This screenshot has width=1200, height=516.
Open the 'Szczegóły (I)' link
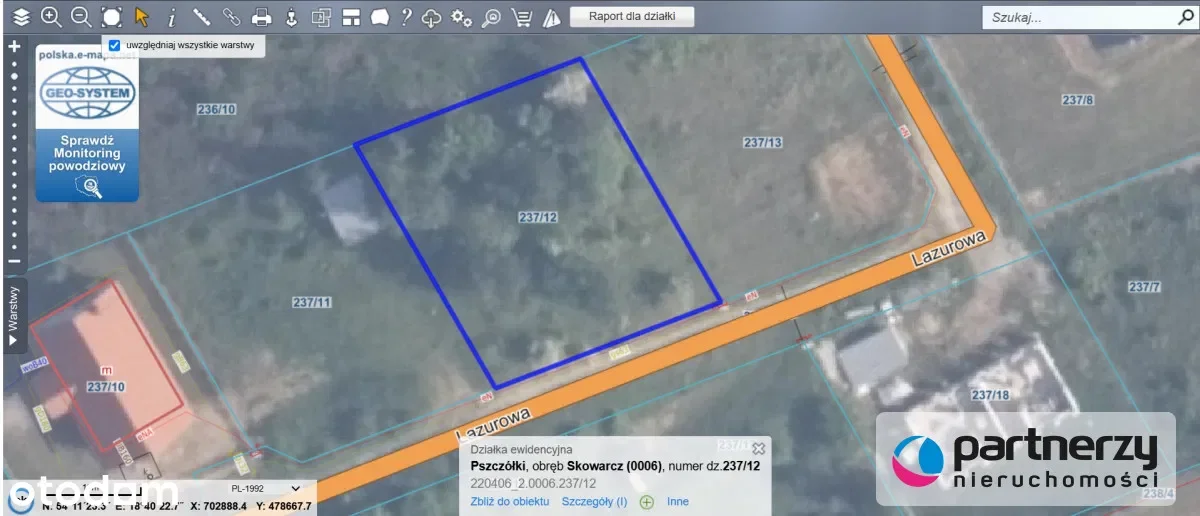click(x=594, y=502)
